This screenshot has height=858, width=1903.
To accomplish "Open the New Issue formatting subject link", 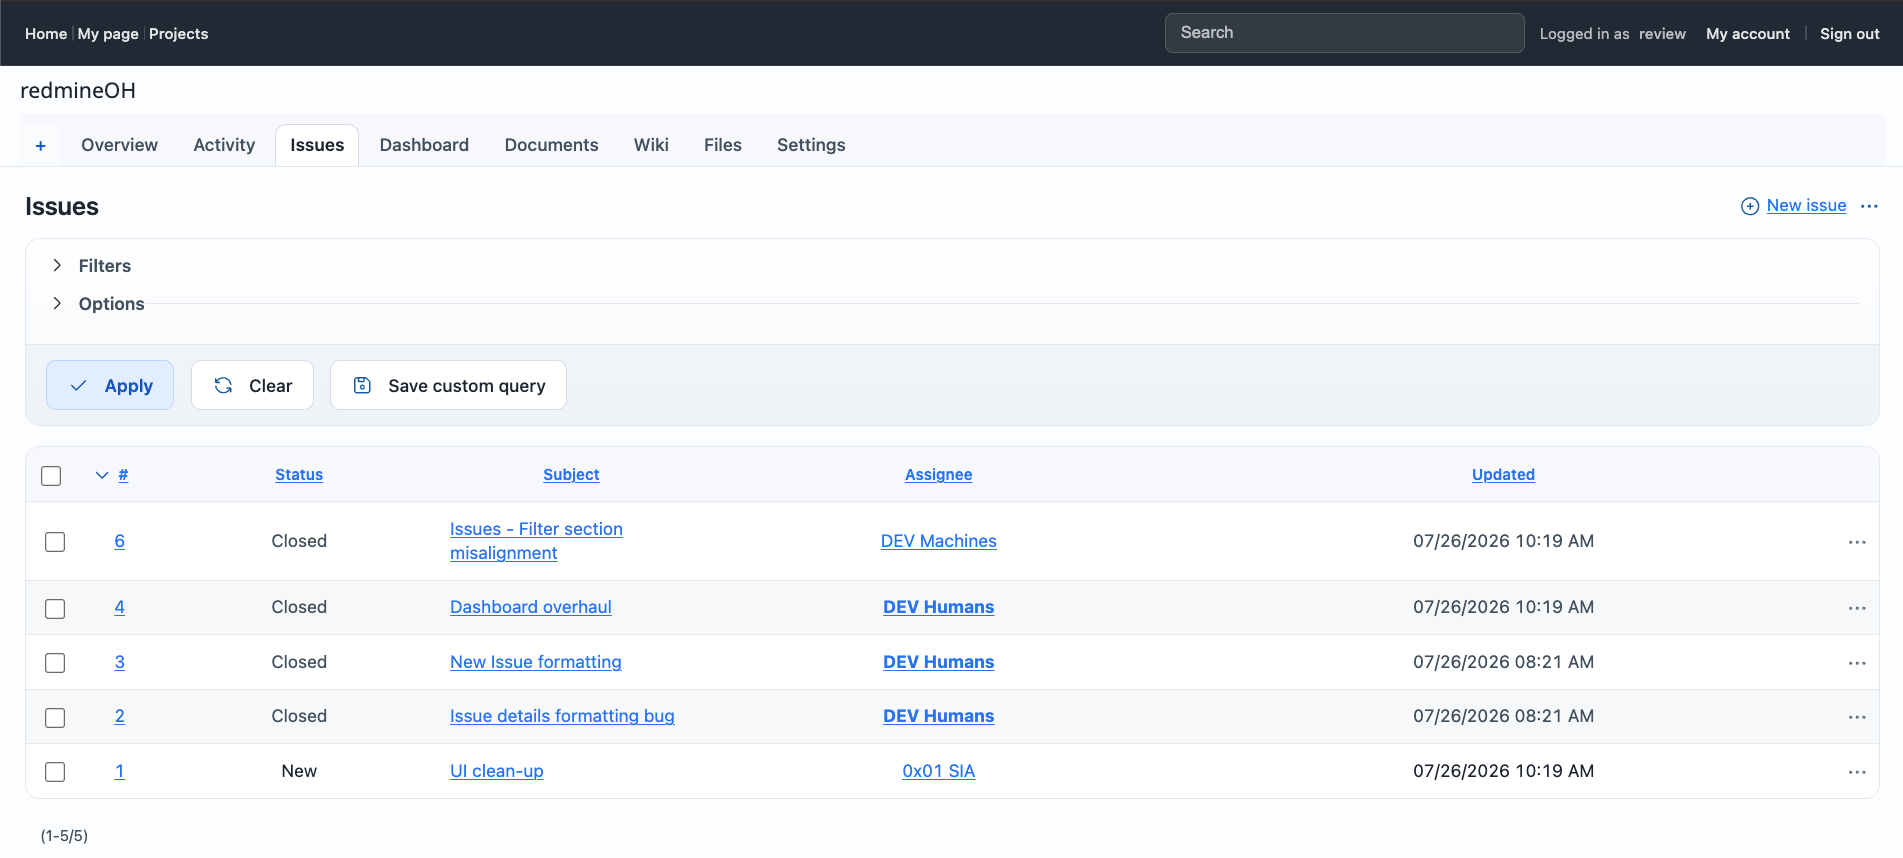I will pyautogui.click(x=536, y=662).
